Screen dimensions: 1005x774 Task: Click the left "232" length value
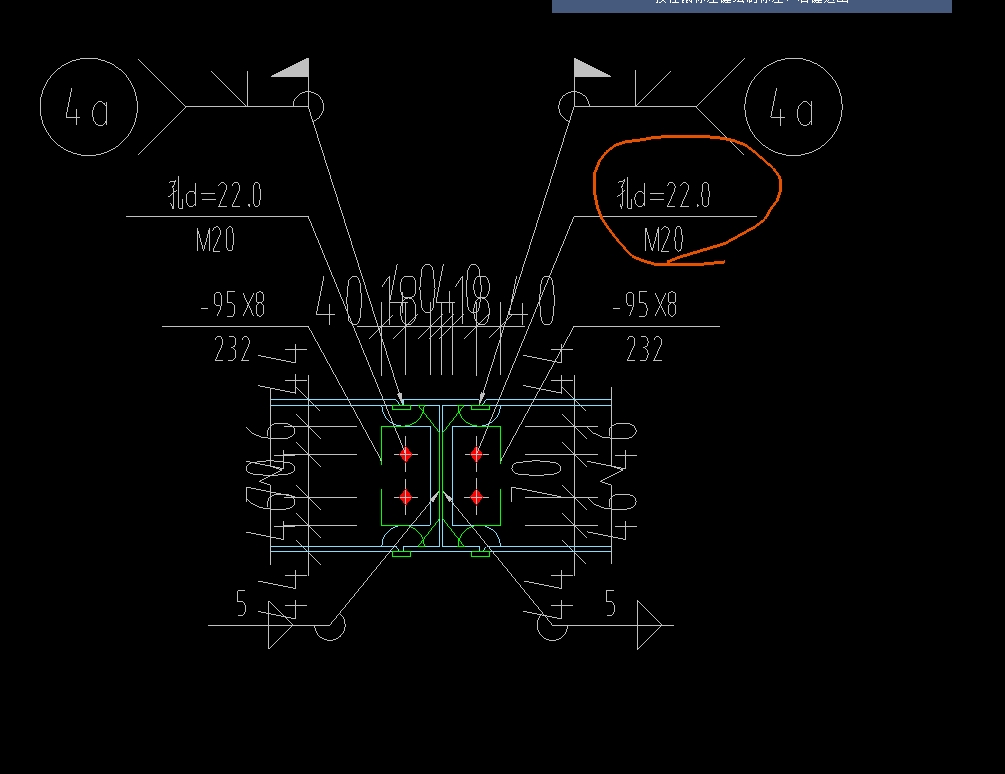pos(232,349)
